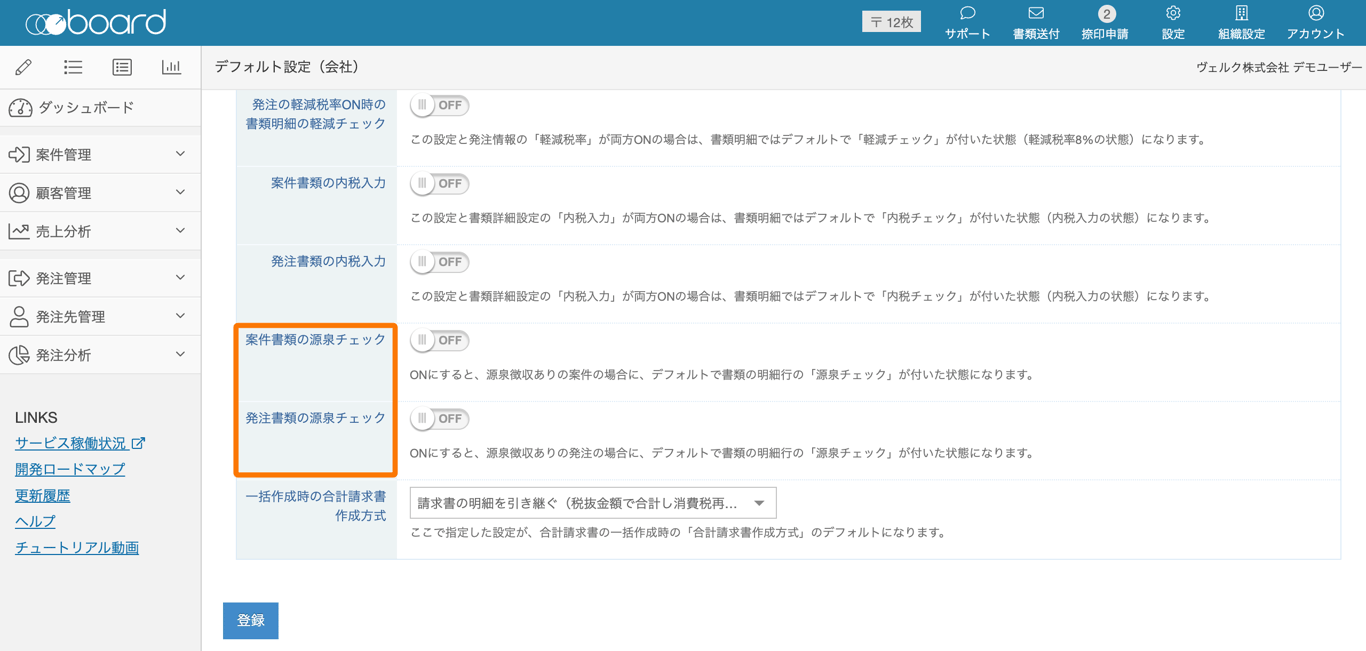Image resolution: width=1366 pixels, height=651 pixels.
Task: Expand 顧客管理 chevron
Action: (180, 192)
